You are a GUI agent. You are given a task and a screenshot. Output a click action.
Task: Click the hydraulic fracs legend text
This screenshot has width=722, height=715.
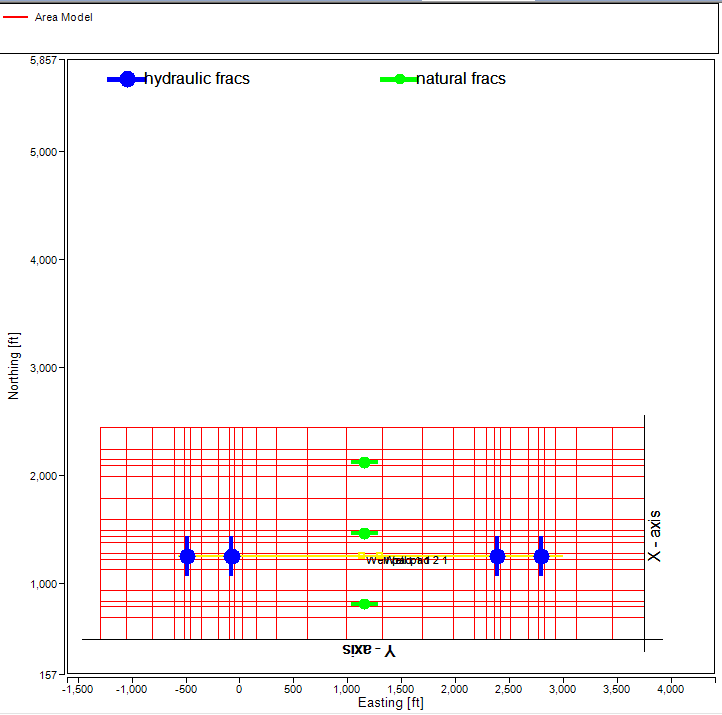click(x=197, y=79)
